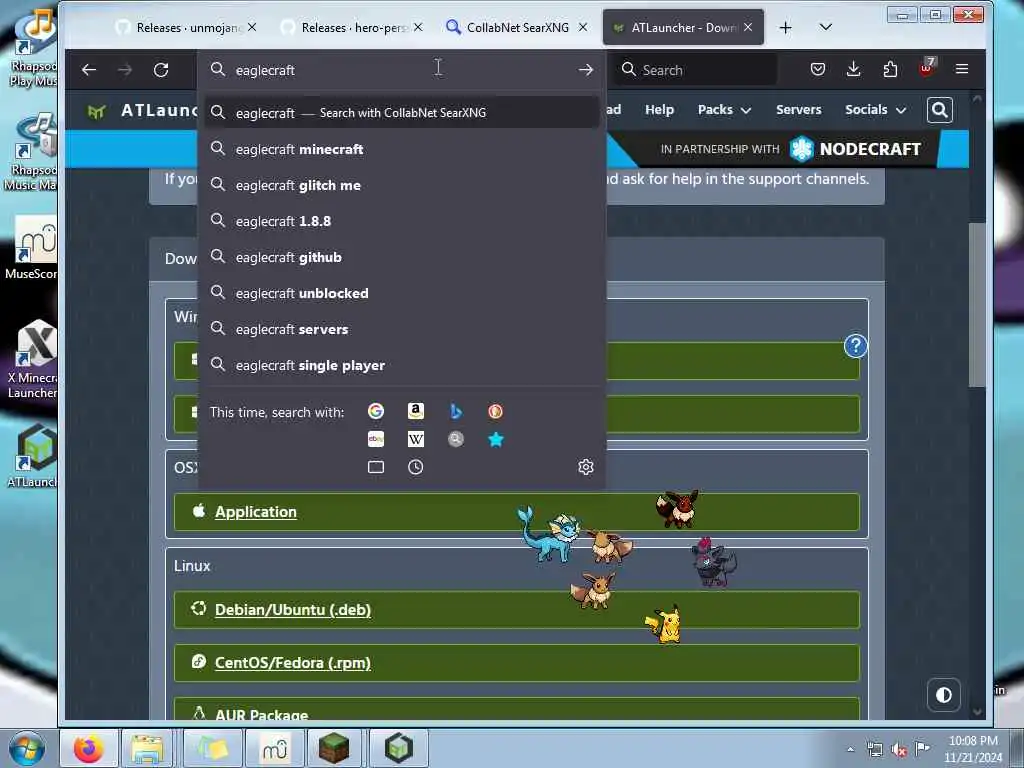This screenshot has width=1024, height=768.
Task: Search this time with Google
Action: coord(376,411)
